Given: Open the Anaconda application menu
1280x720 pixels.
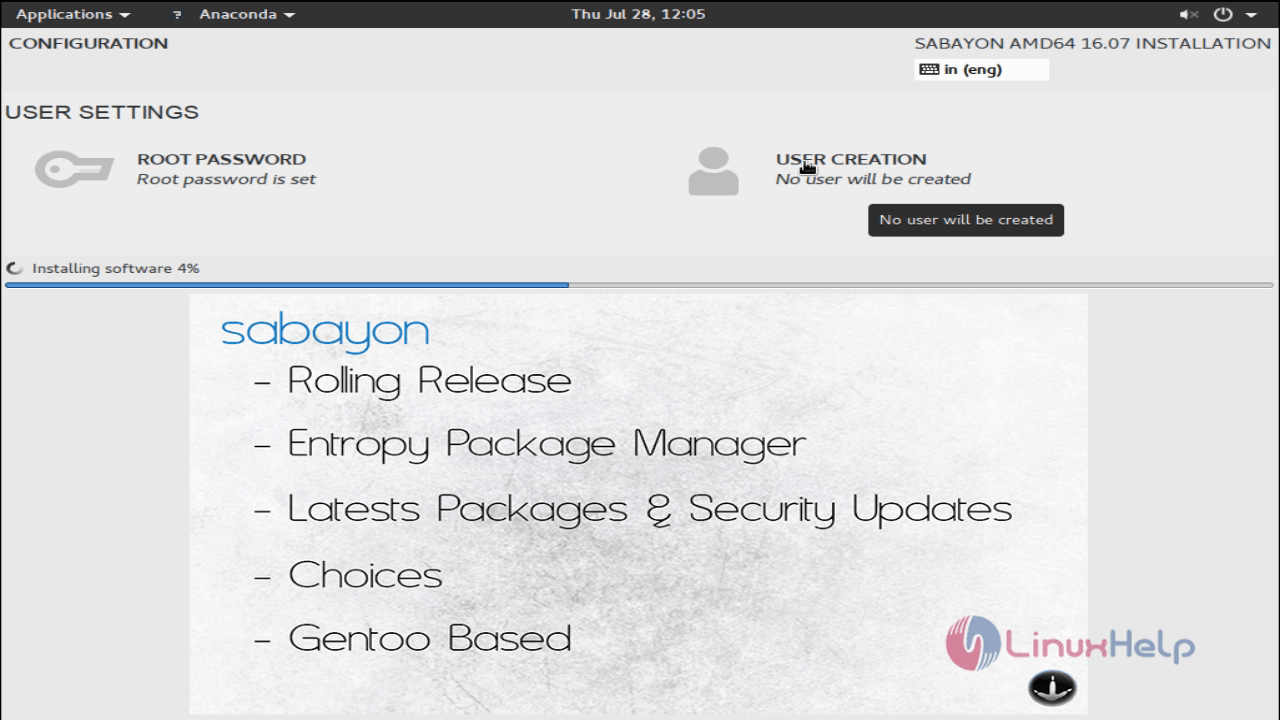Looking at the screenshot, I should tap(246, 14).
